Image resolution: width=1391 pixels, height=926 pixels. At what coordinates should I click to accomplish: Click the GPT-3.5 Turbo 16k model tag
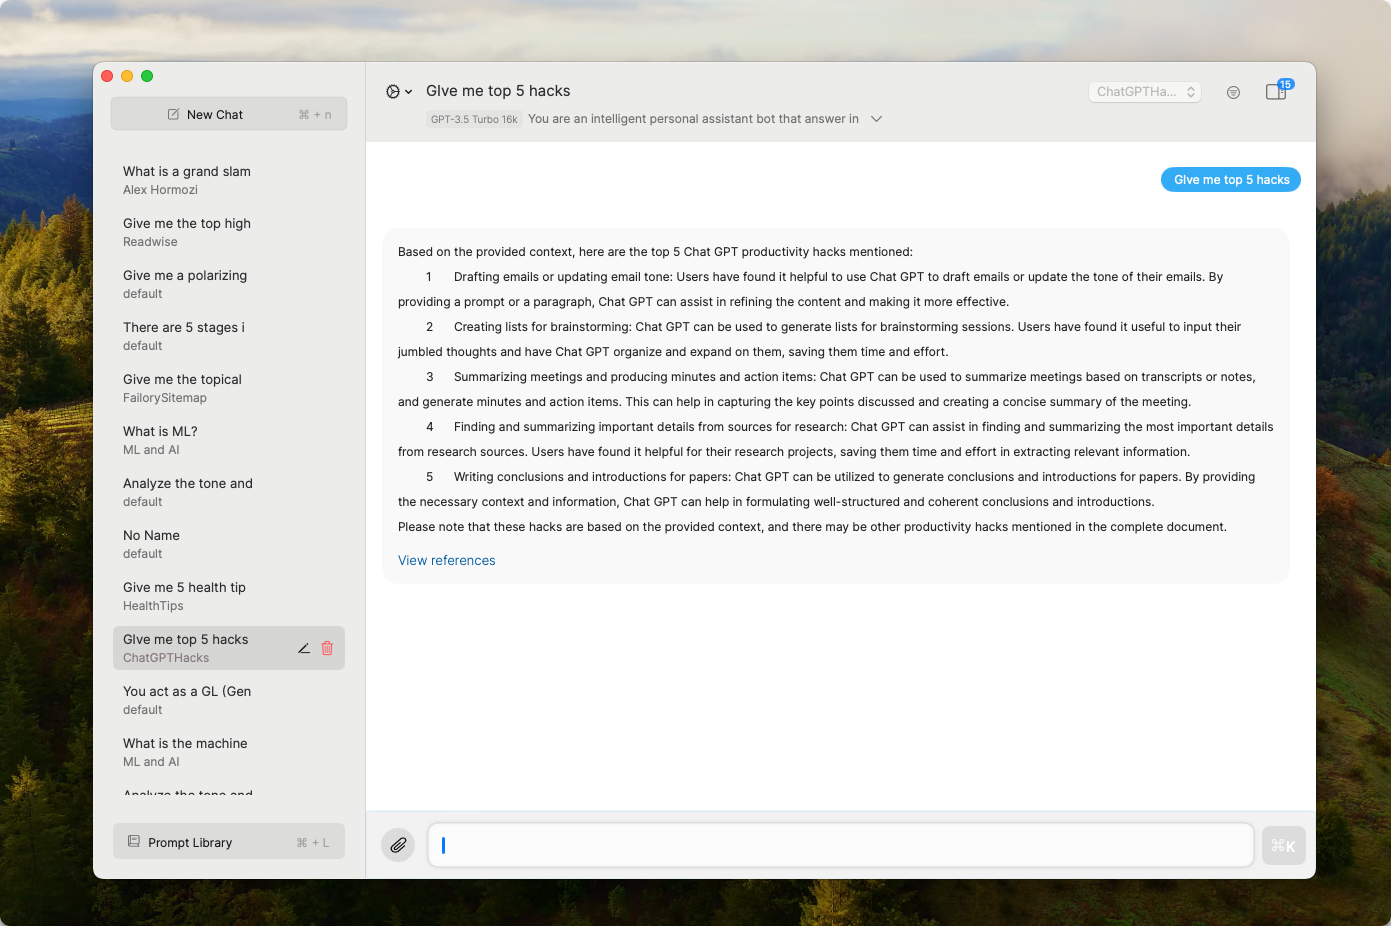coord(474,119)
